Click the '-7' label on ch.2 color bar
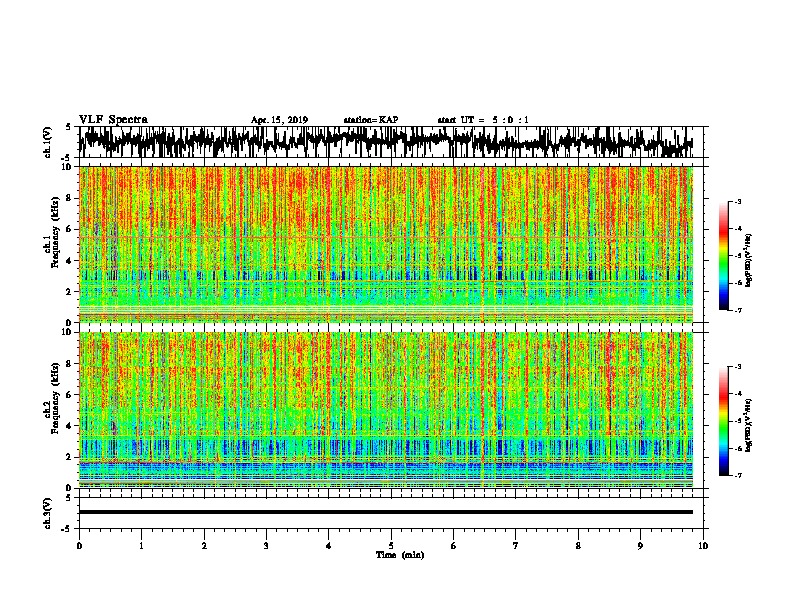 tap(738, 475)
